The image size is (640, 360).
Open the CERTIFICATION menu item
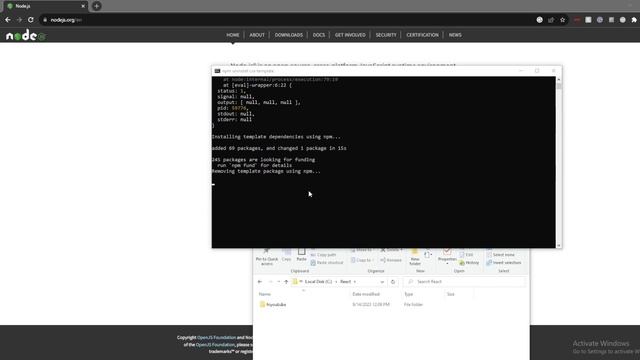[x=422, y=35]
